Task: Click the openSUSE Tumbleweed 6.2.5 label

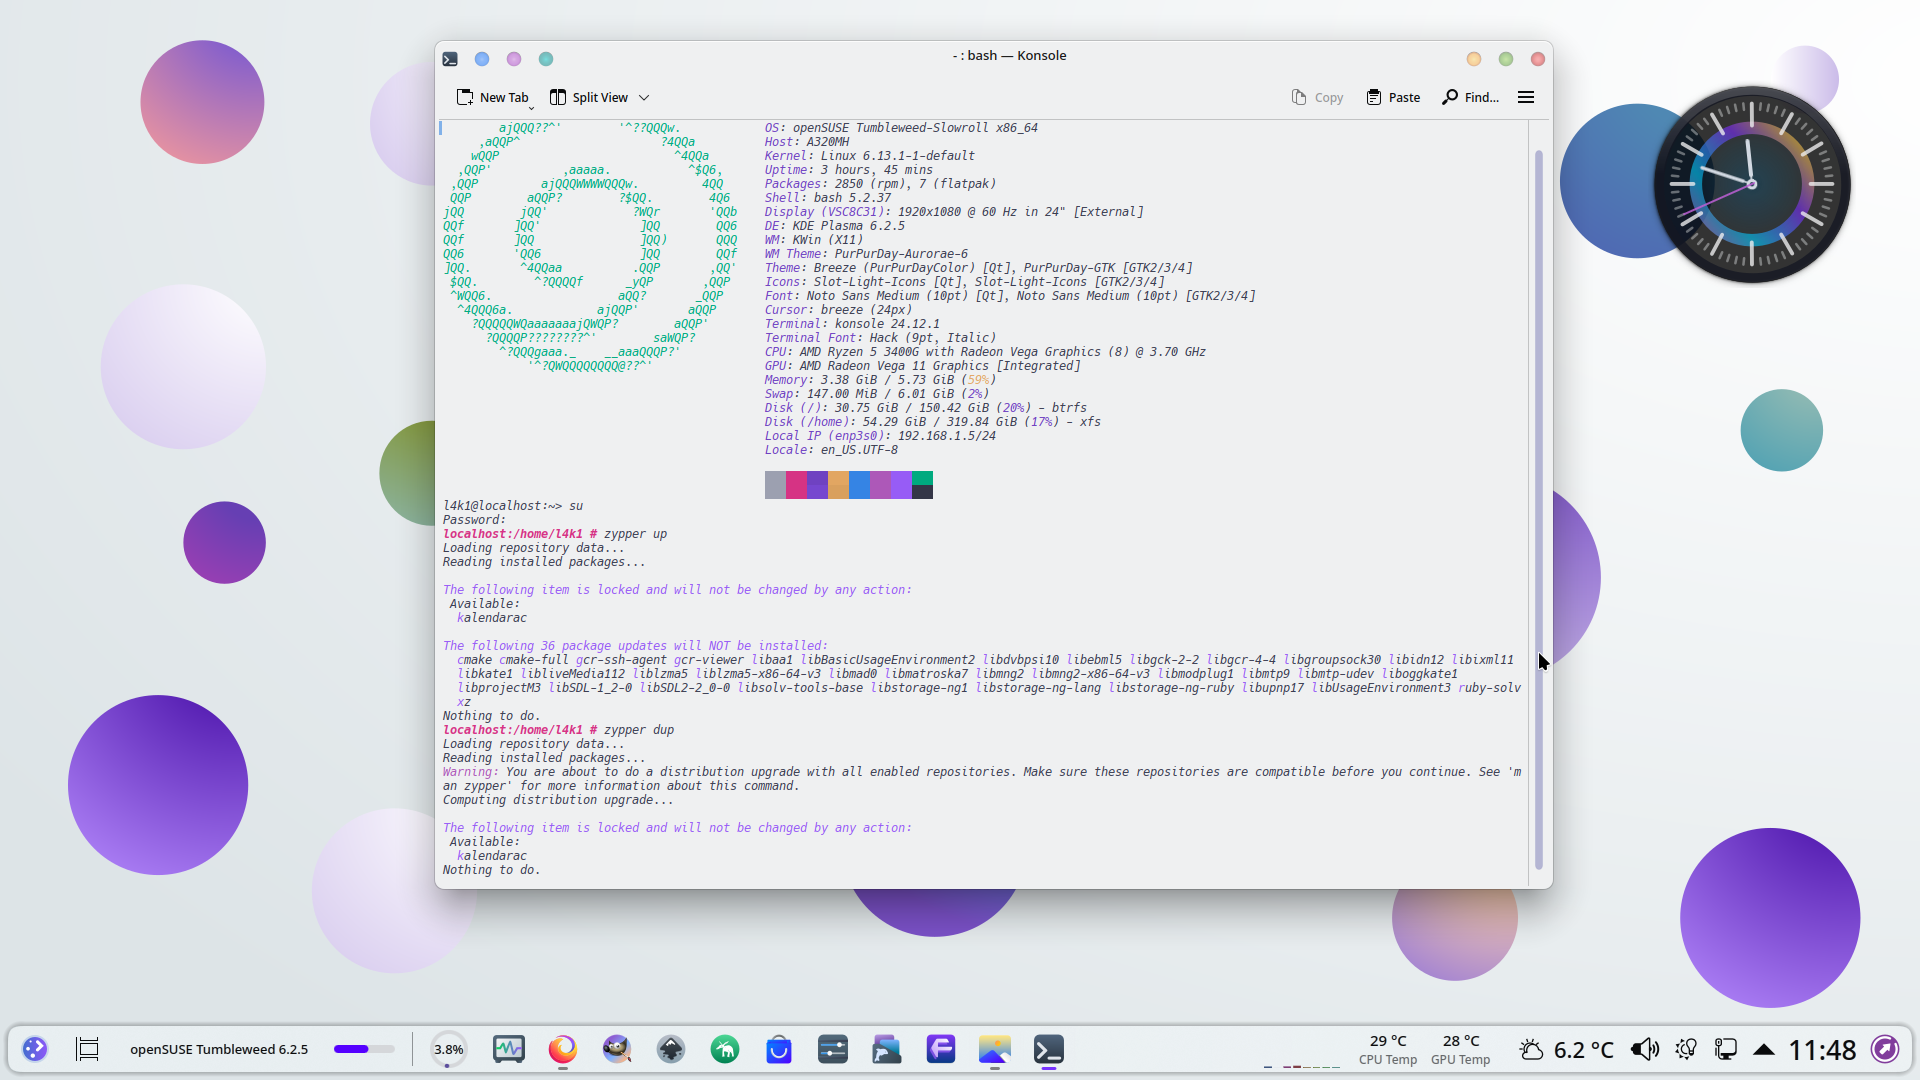Action: click(x=219, y=1049)
